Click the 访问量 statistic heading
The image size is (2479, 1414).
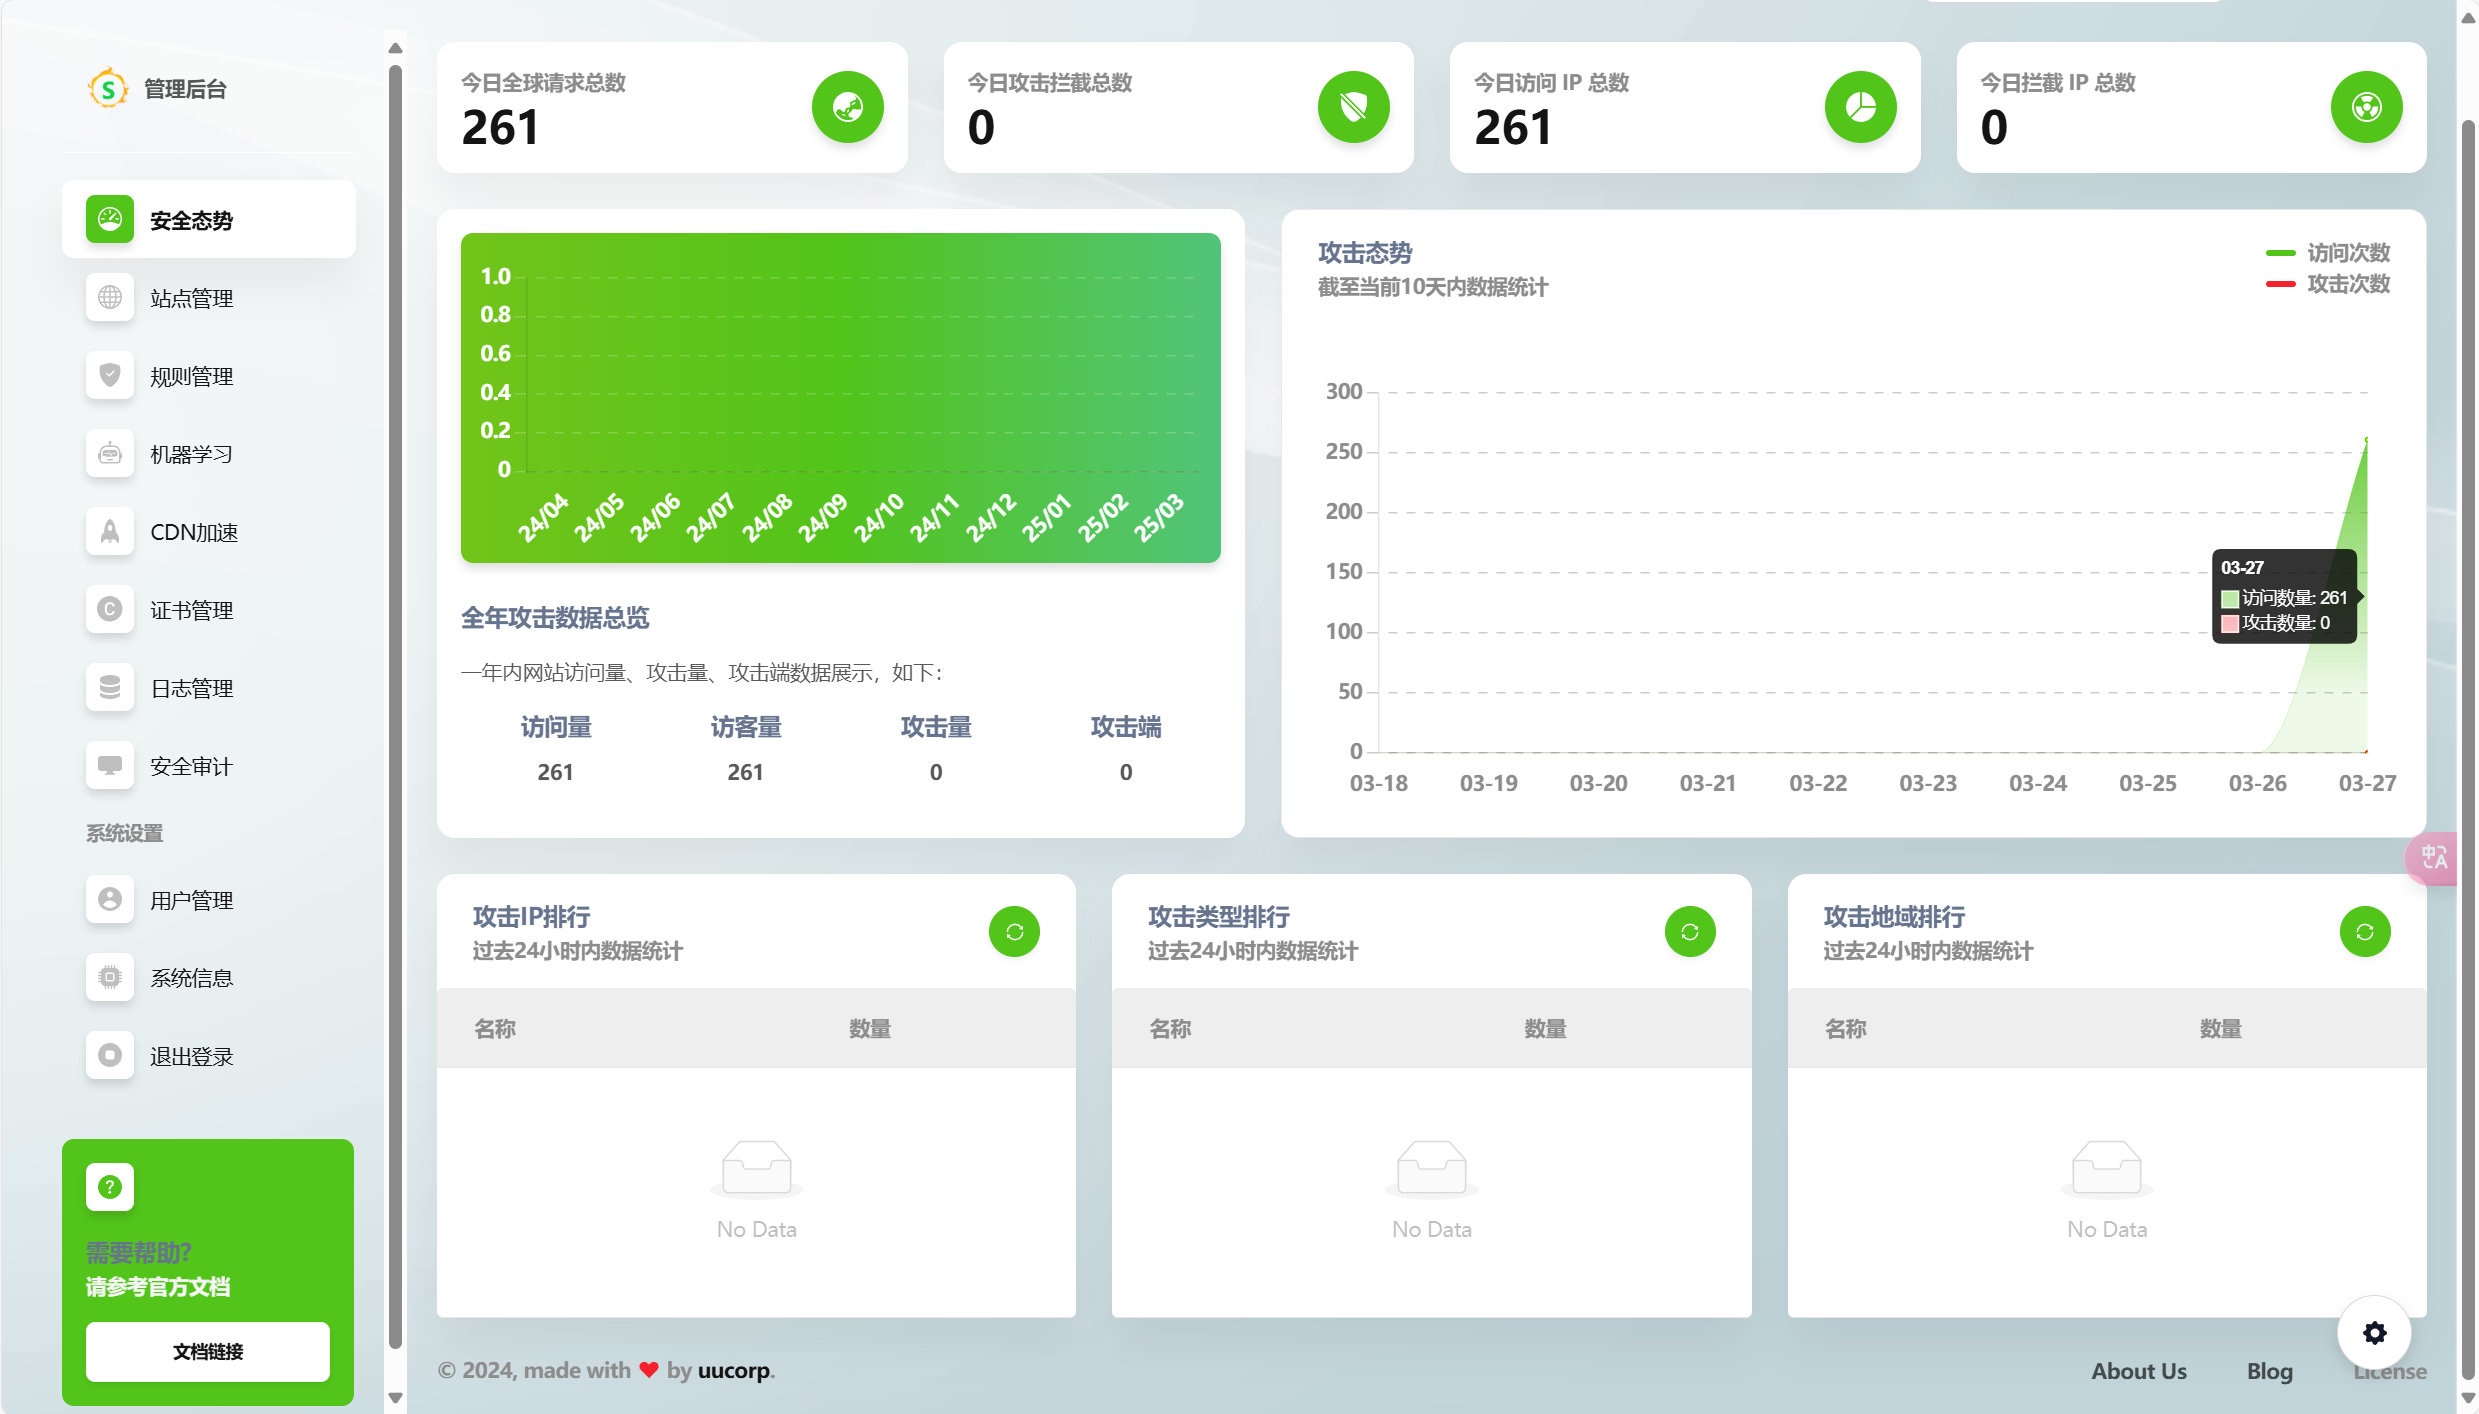coord(556,727)
